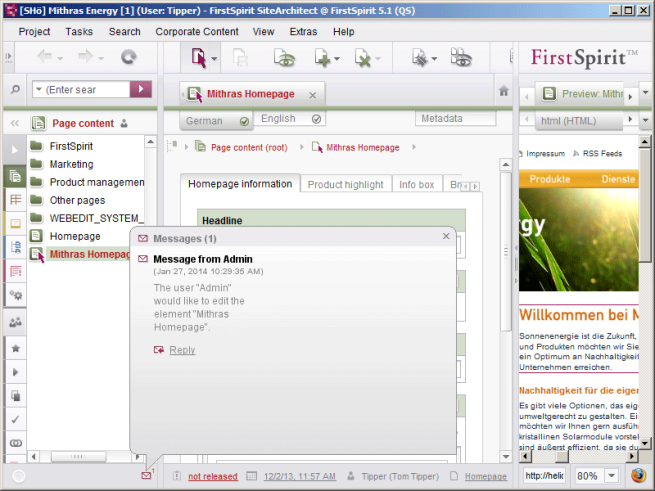The height and width of the screenshot is (491, 655).
Task: Open the FirstSpirit folder in tree
Action: coord(71,146)
